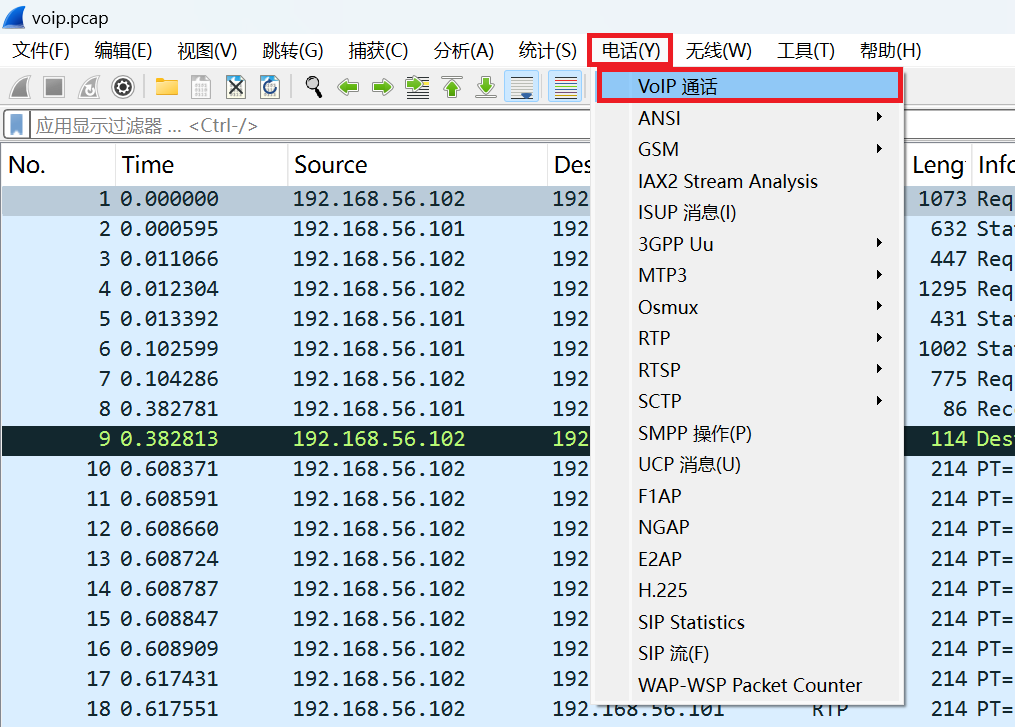The width and height of the screenshot is (1015, 727).
Task: Choose ISUP 消息(I) entry
Action: 749,212
